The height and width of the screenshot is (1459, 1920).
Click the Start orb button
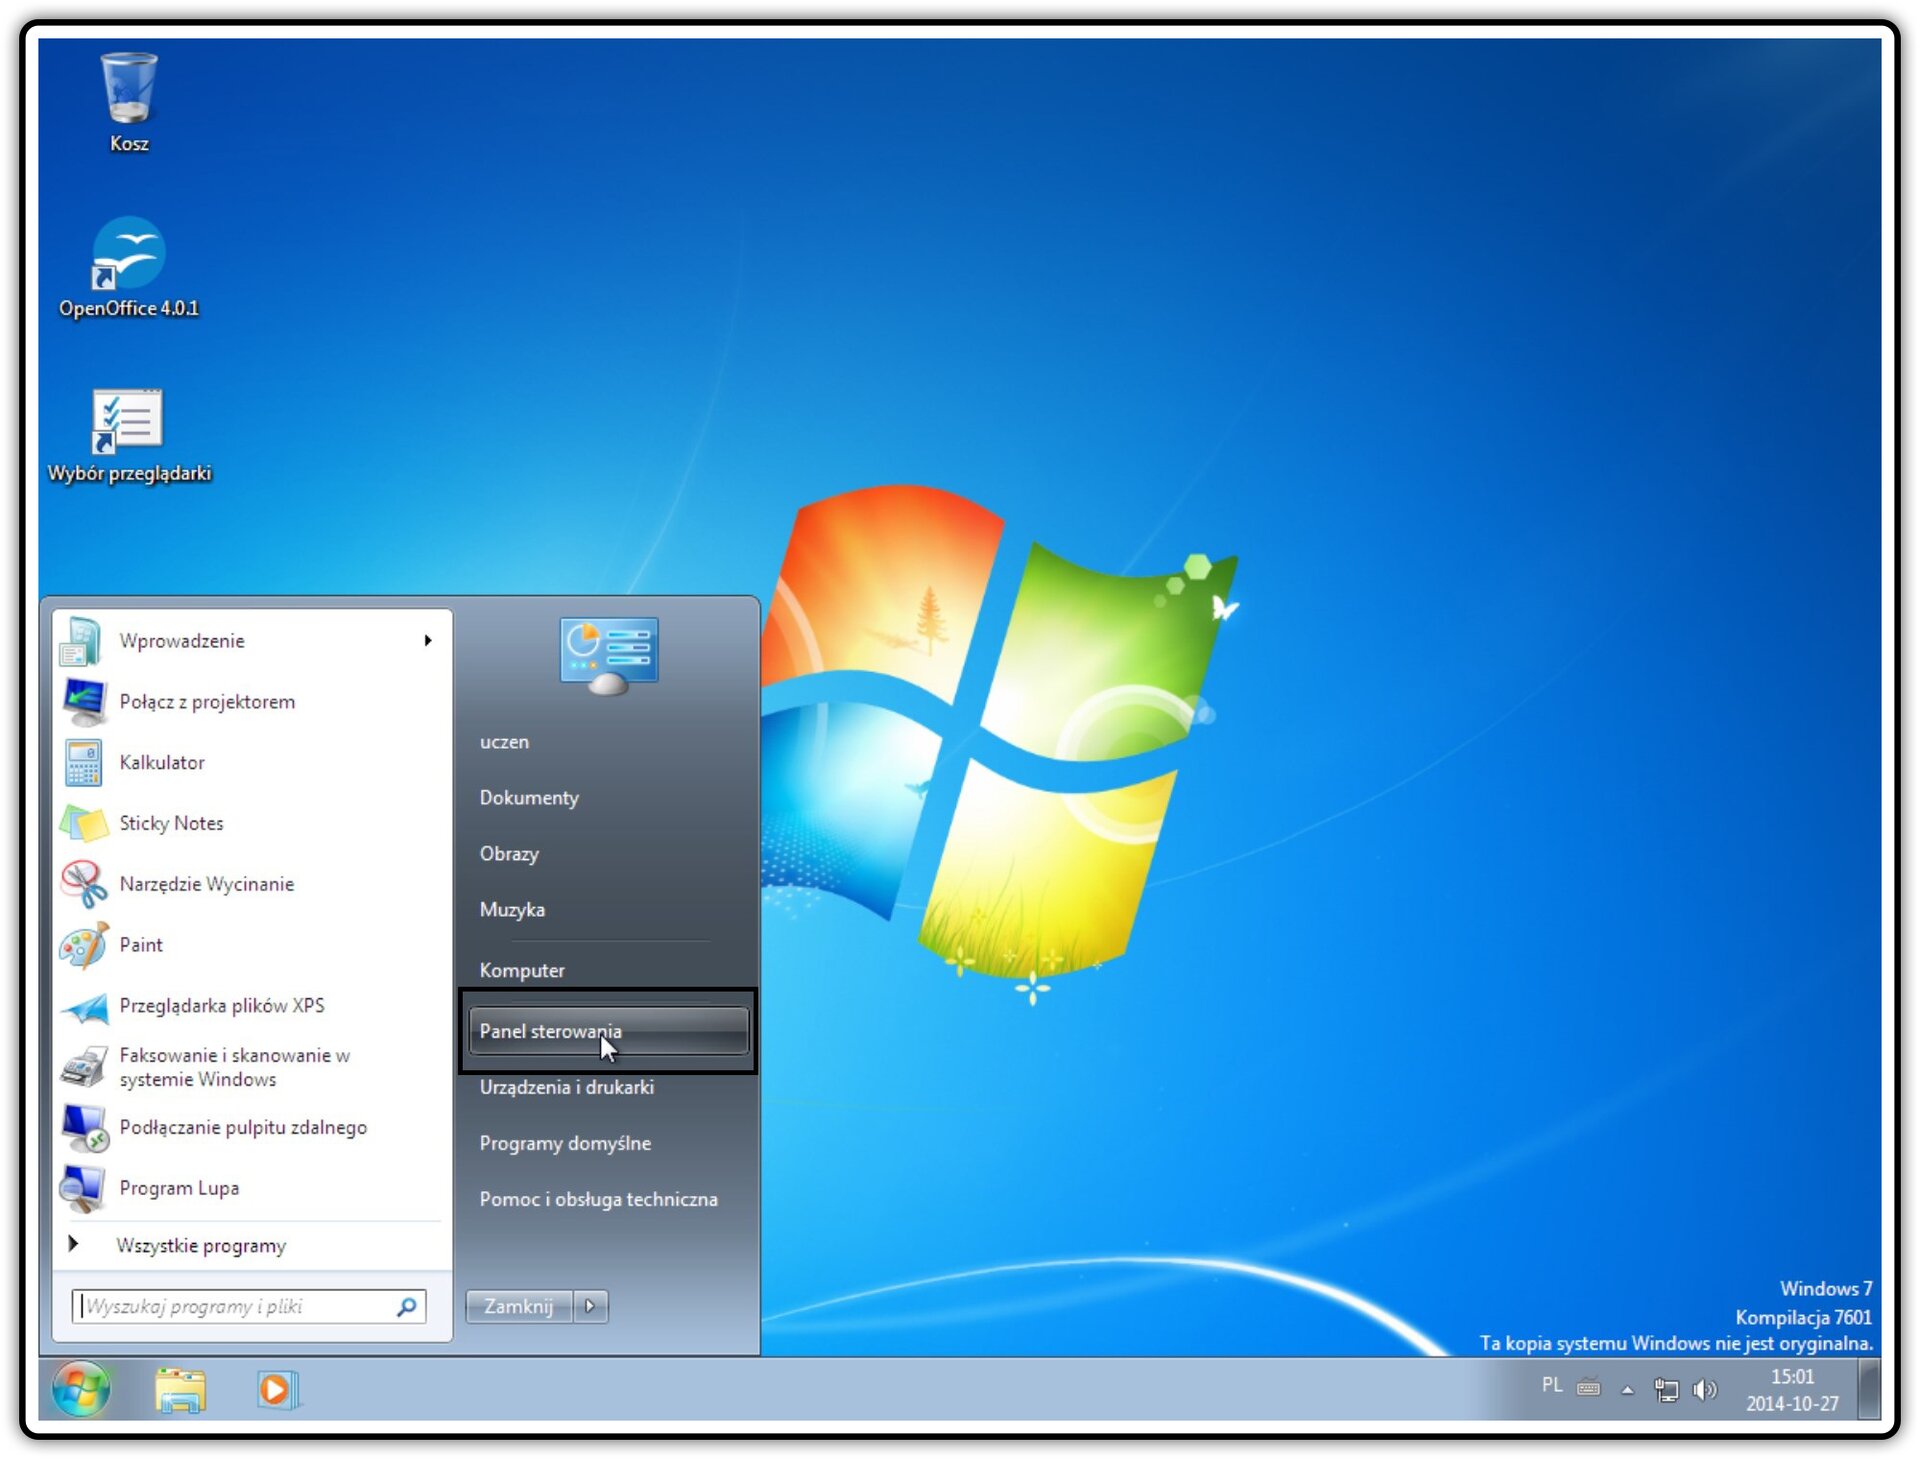coord(81,1389)
